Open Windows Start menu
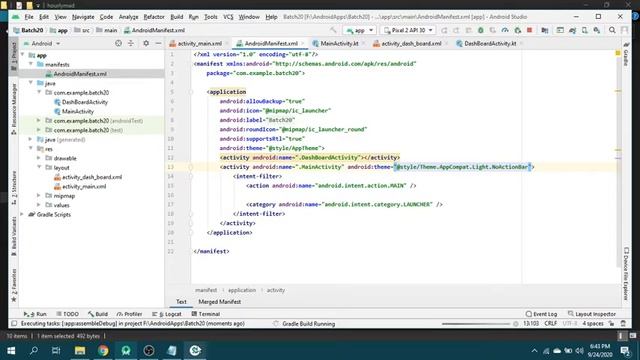Image resolution: width=640 pixels, height=360 pixels. (11, 351)
